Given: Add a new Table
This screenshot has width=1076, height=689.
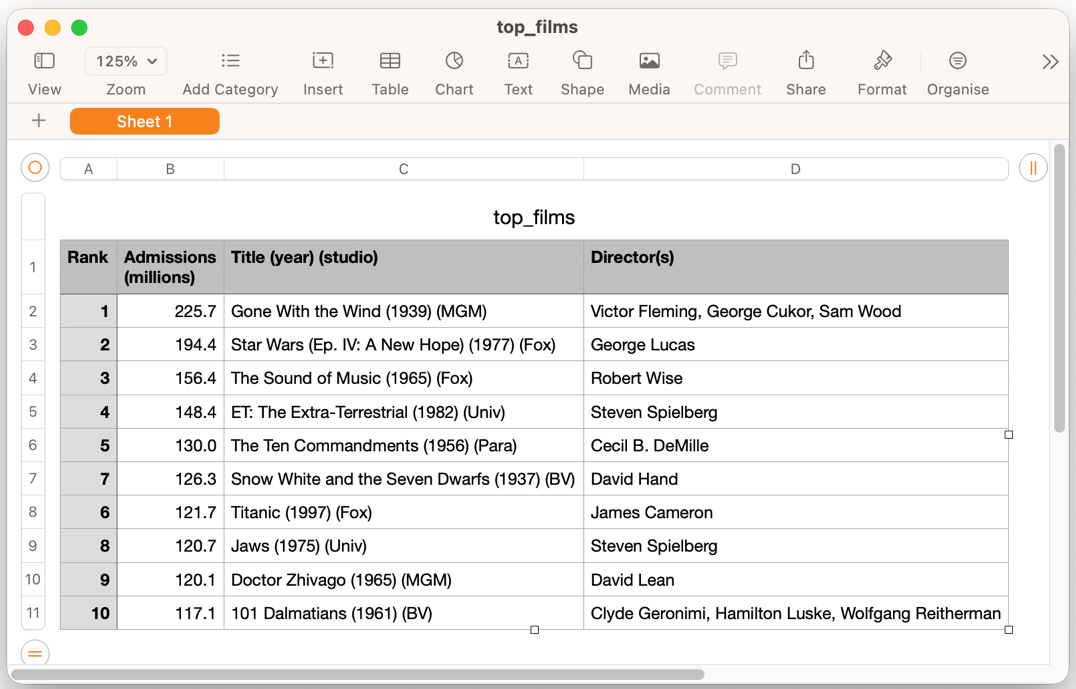Looking at the screenshot, I should [x=390, y=73].
